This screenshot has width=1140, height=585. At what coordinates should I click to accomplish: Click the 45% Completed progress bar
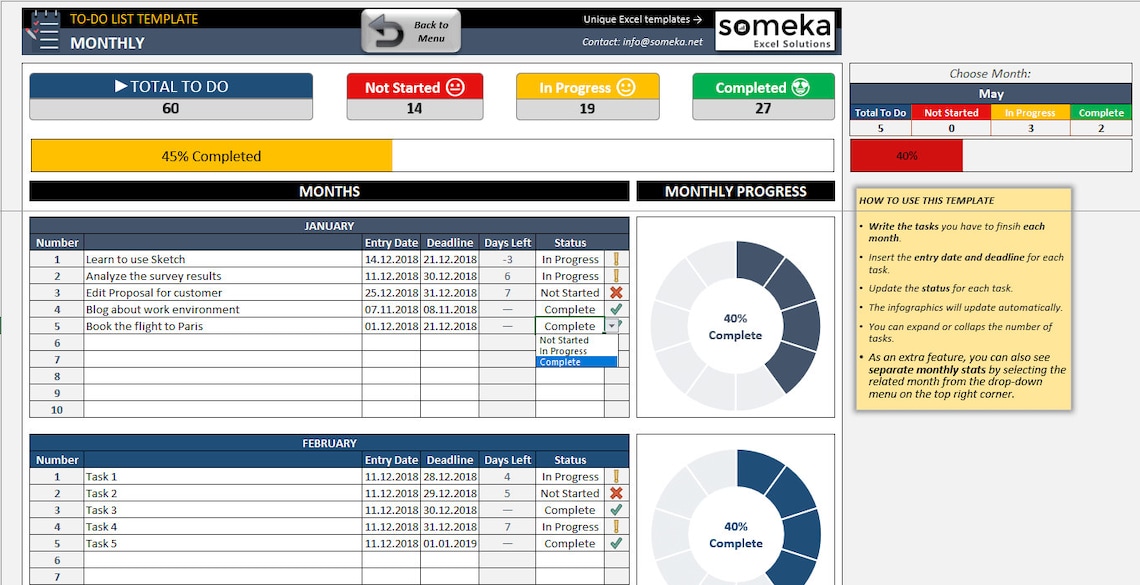tap(213, 155)
